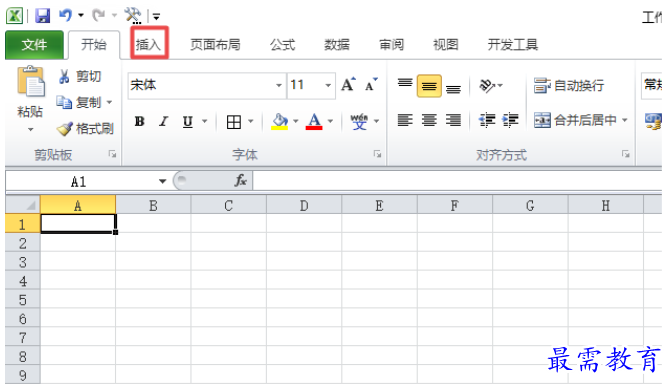The image size is (669, 391).
Task: Click the 复制 Copy button
Action: point(79,102)
